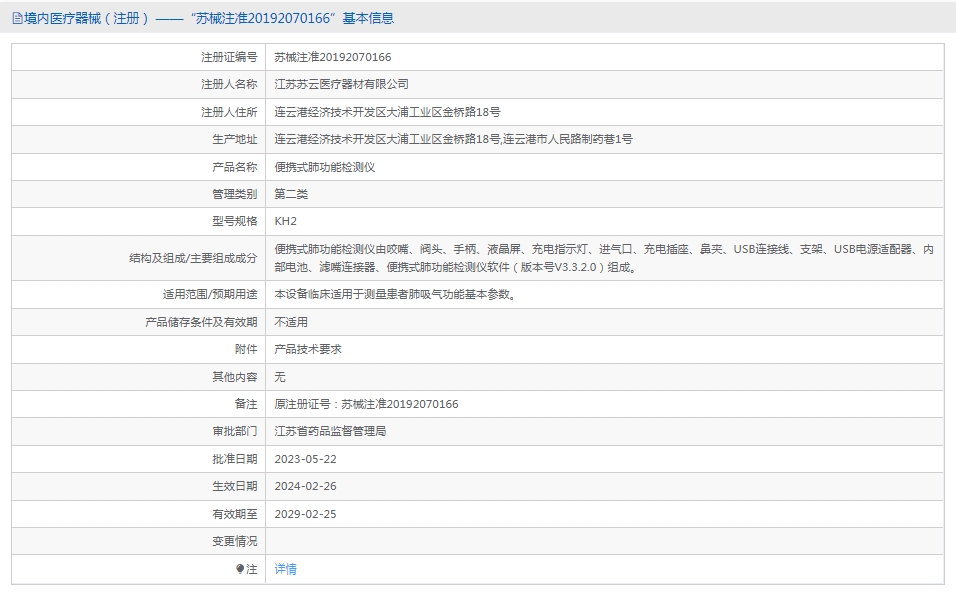Click the bulb icon beside 注 label
The height and width of the screenshot is (593, 956).
[240, 568]
